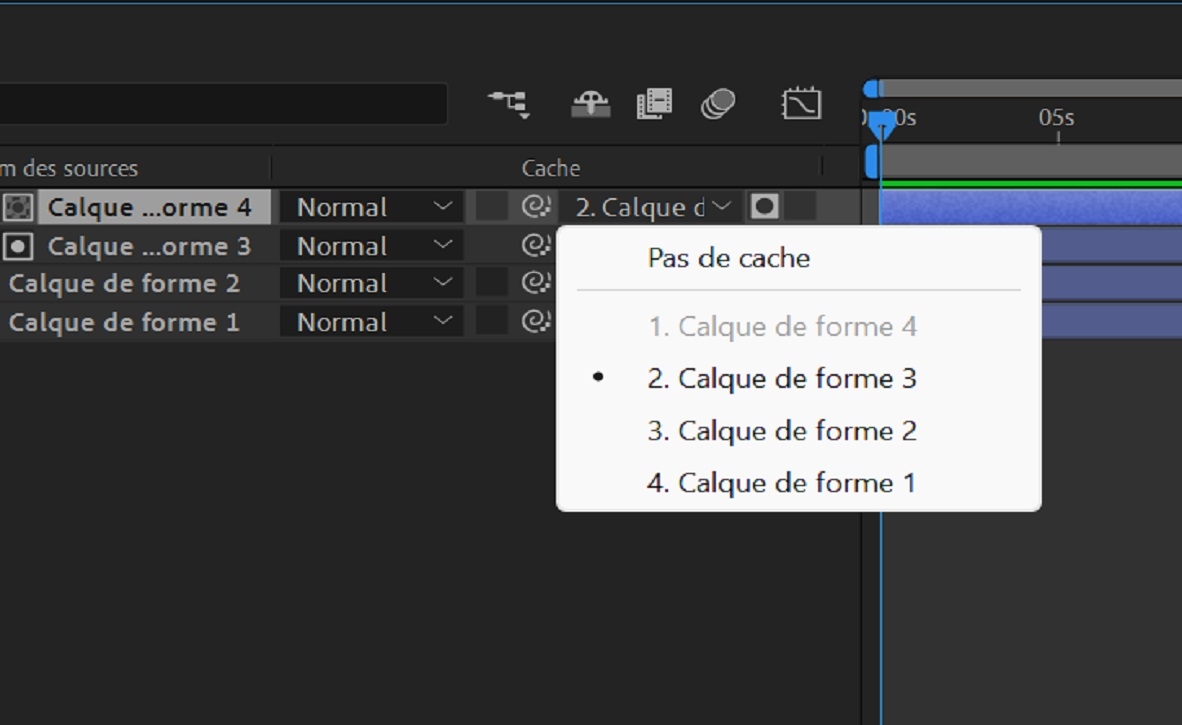Toggle hide shy layers icon
The image size is (1182, 725).
(591, 103)
